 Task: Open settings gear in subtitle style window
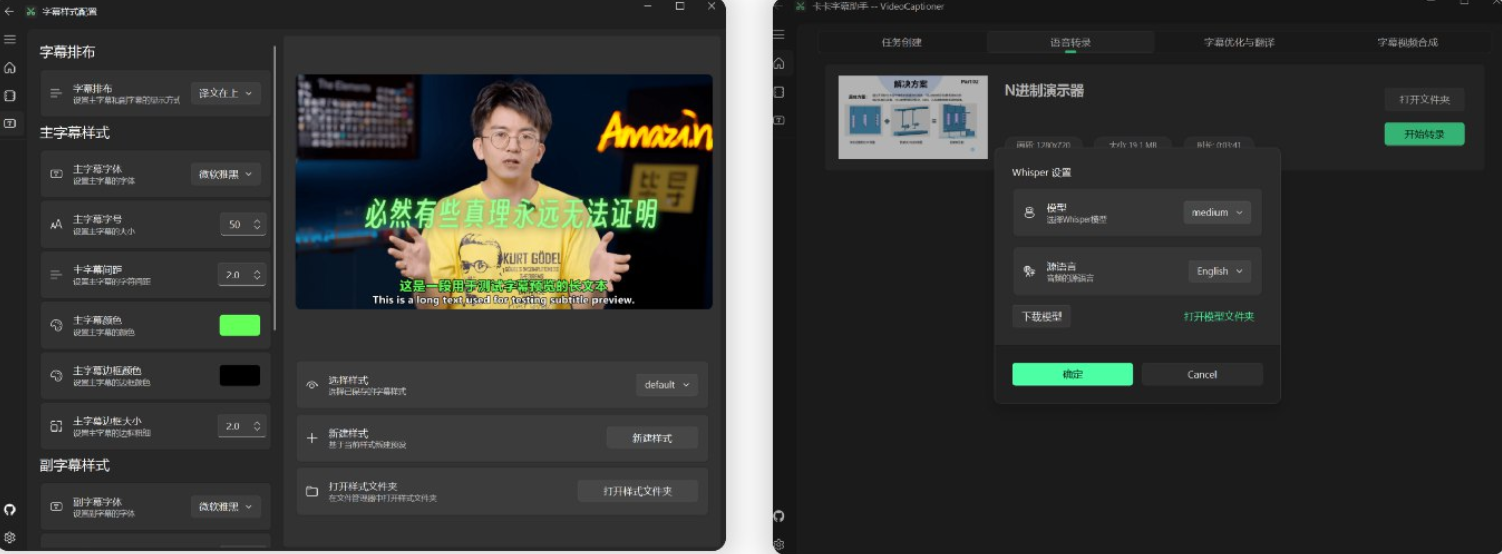pyautogui.click(x=9, y=537)
